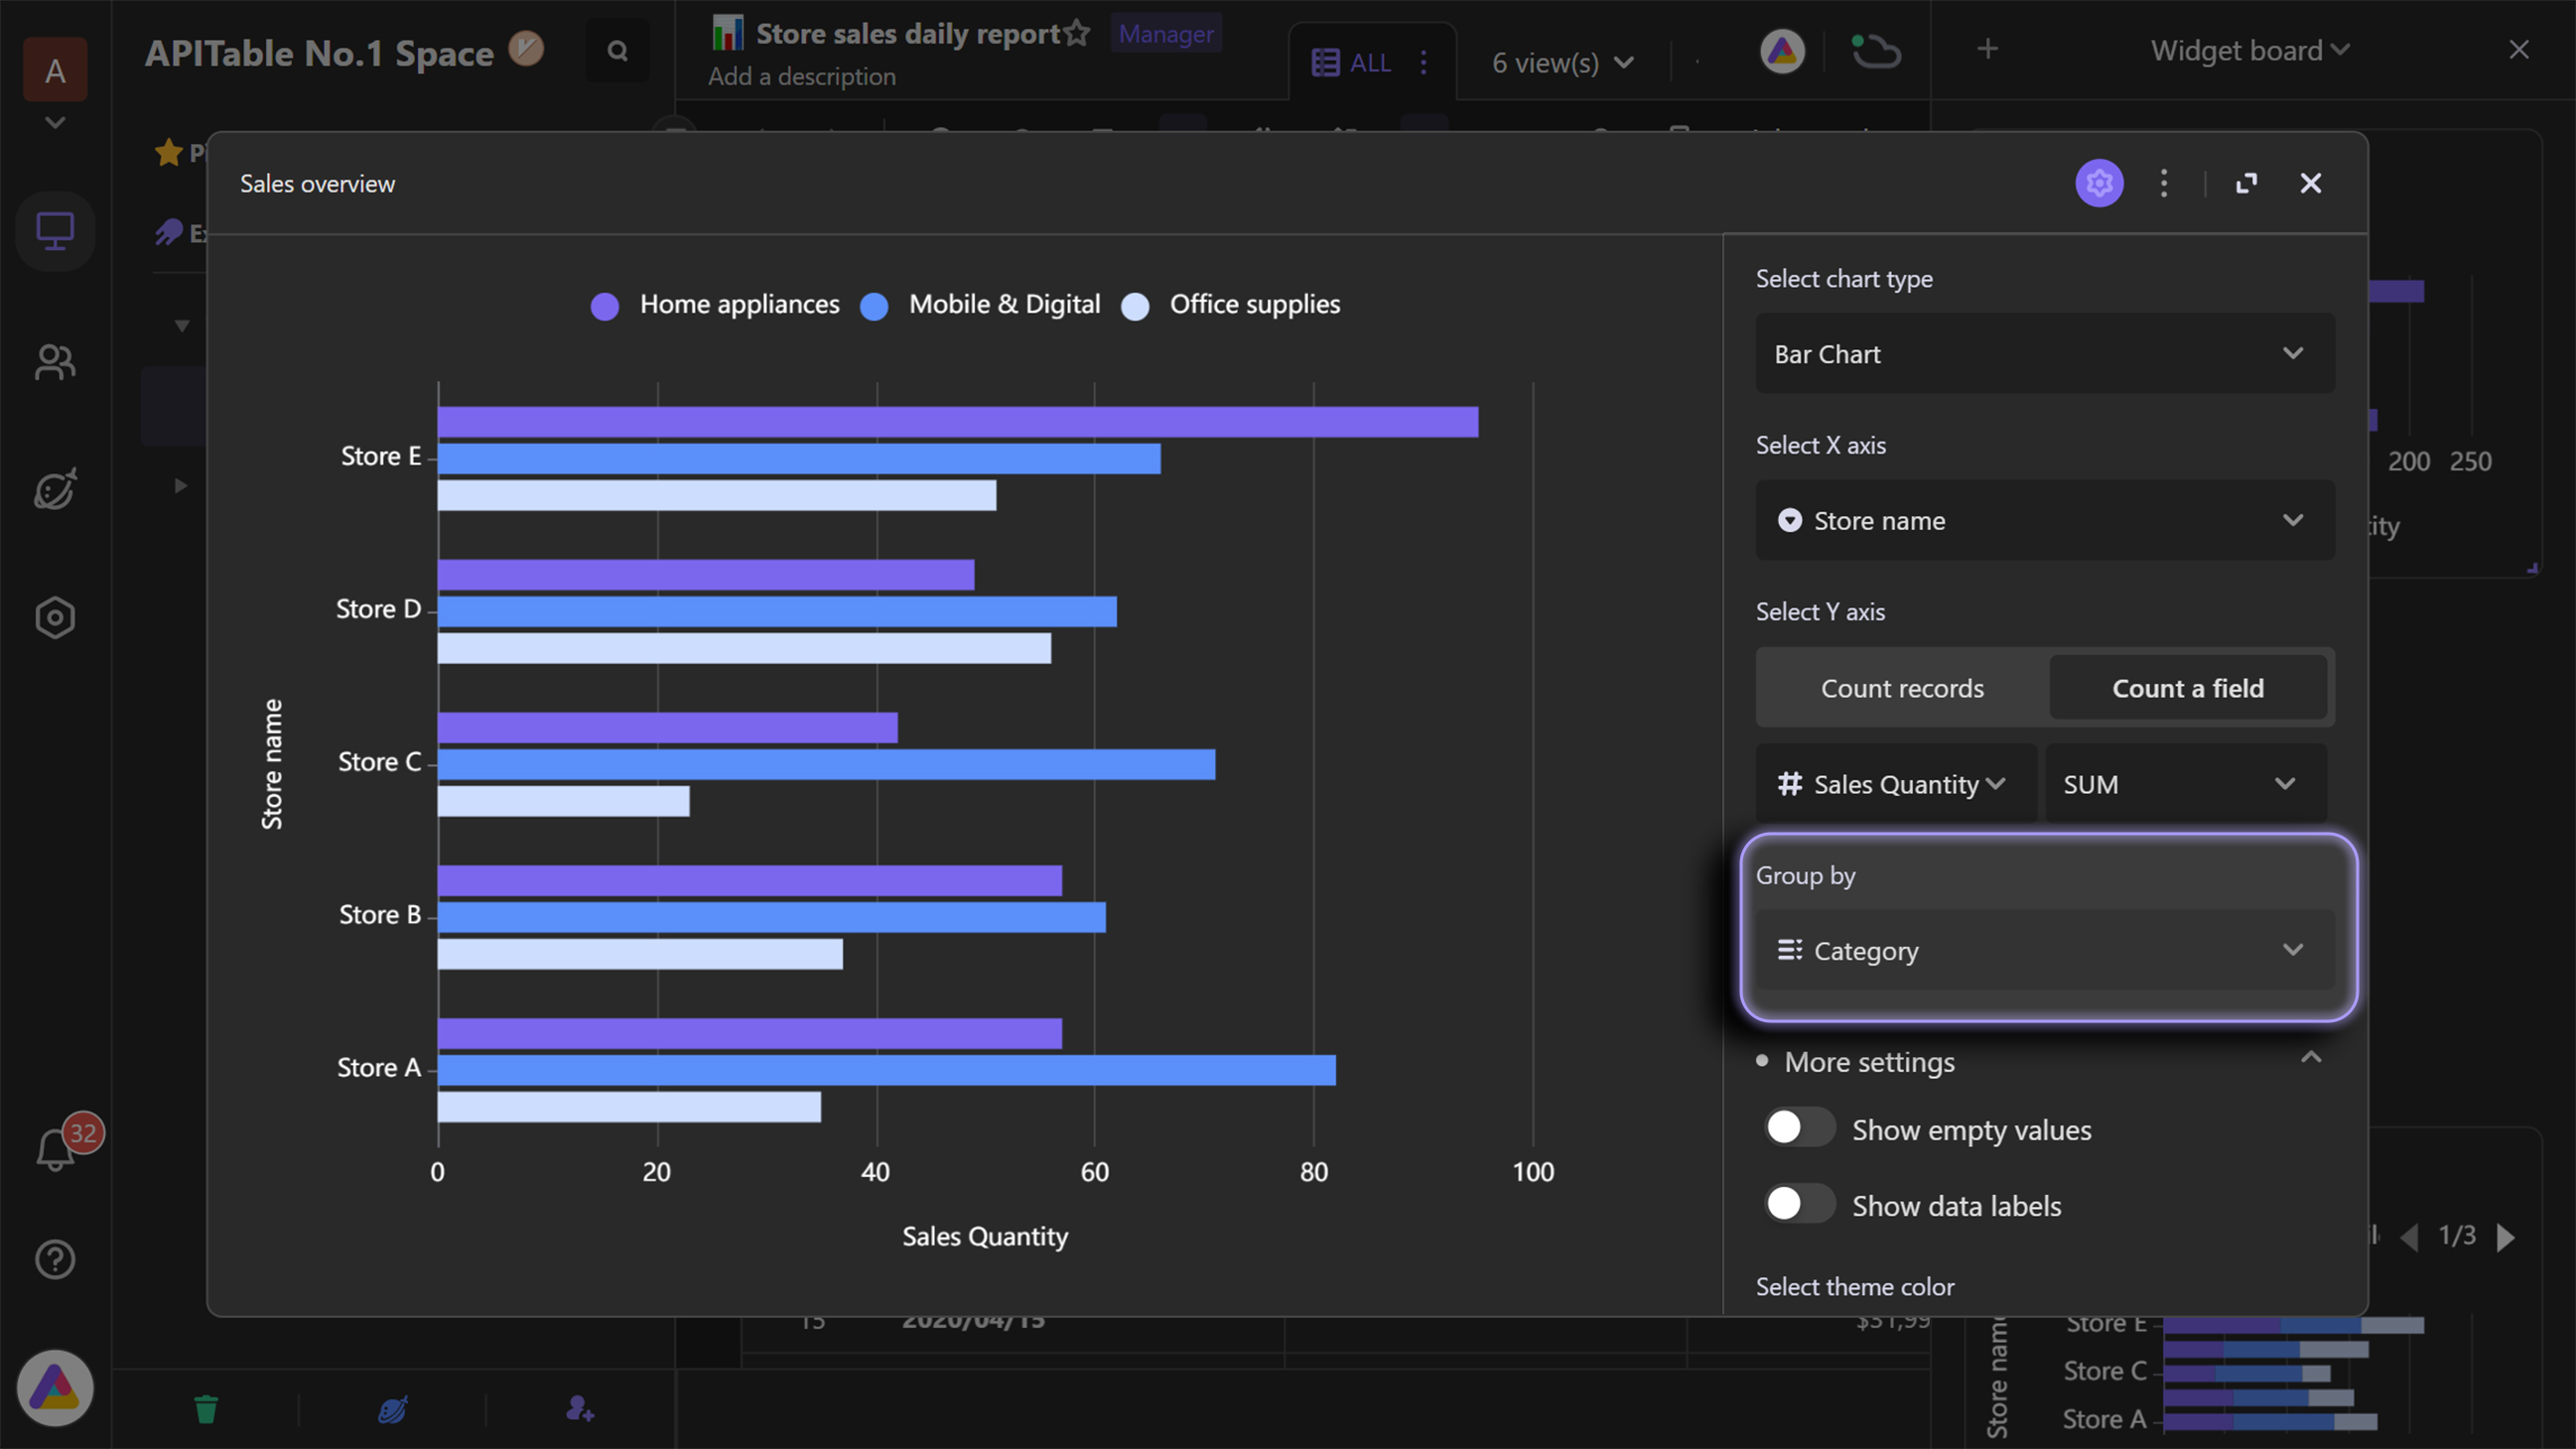Screen dimensions: 2576x1449
Task: Open the Store name X axis dropdown
Action: (2044, 520)
